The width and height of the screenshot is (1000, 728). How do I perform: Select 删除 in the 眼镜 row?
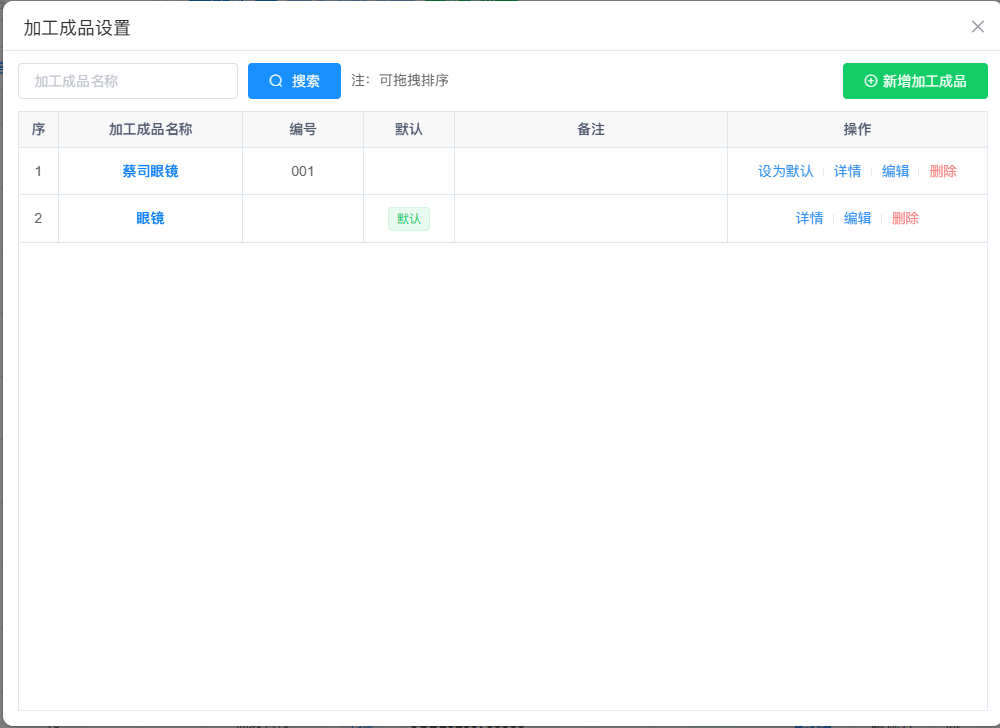pyautogui.click(x=905, y=218)
